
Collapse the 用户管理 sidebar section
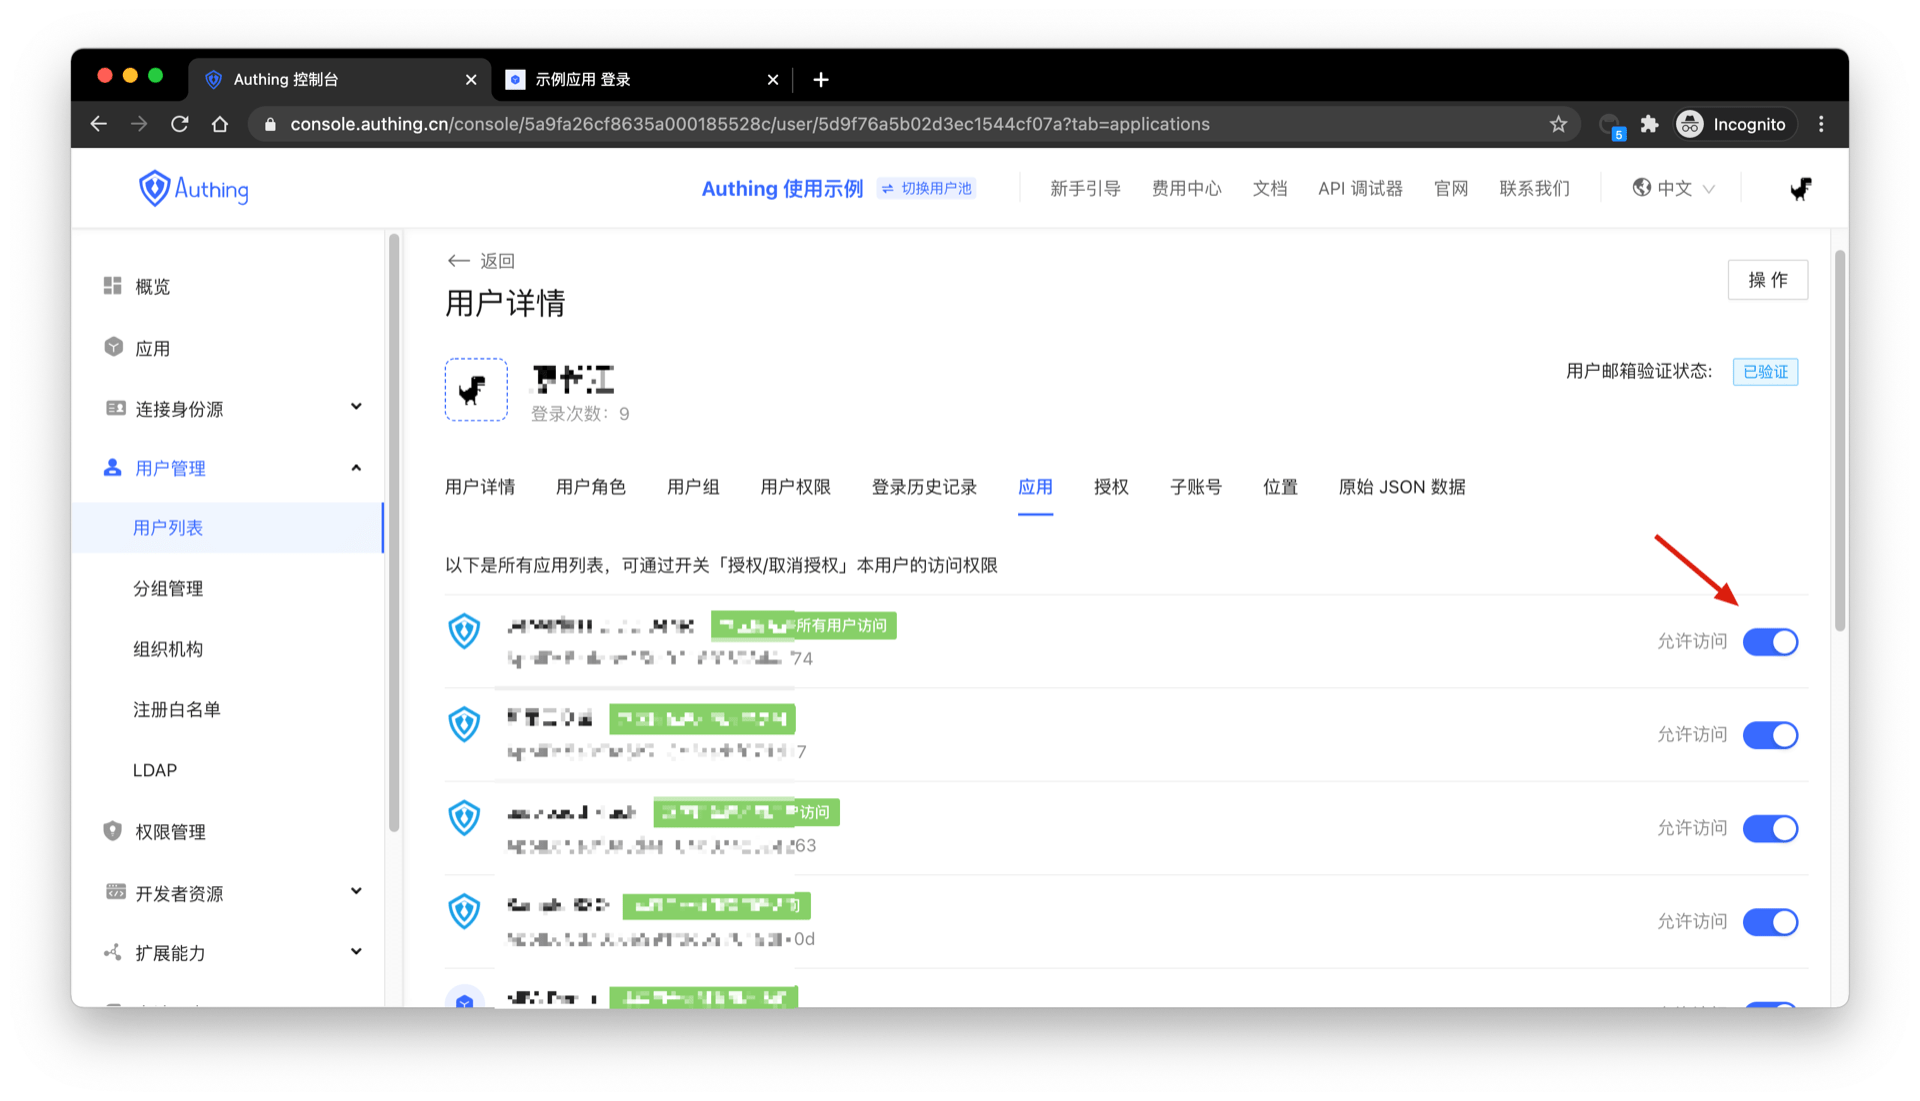tap(356, 468)
